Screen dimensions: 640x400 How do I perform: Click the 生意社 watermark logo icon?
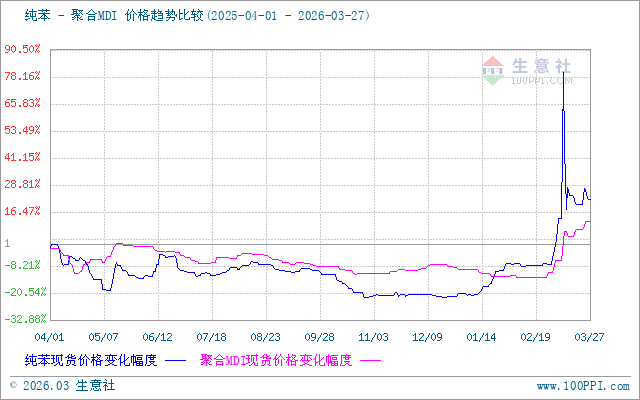pyautogui.click(x=492, y=69)
